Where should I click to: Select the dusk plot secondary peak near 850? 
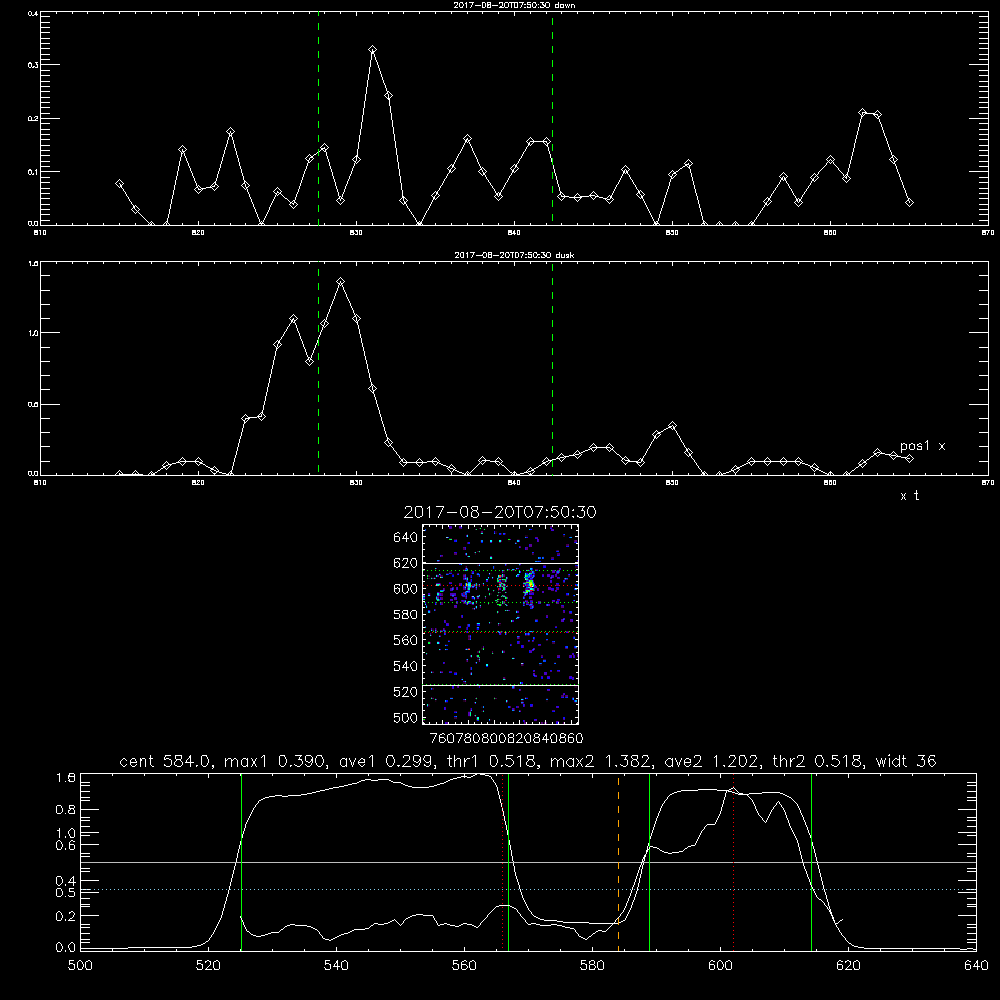click(x=672, y=425)
